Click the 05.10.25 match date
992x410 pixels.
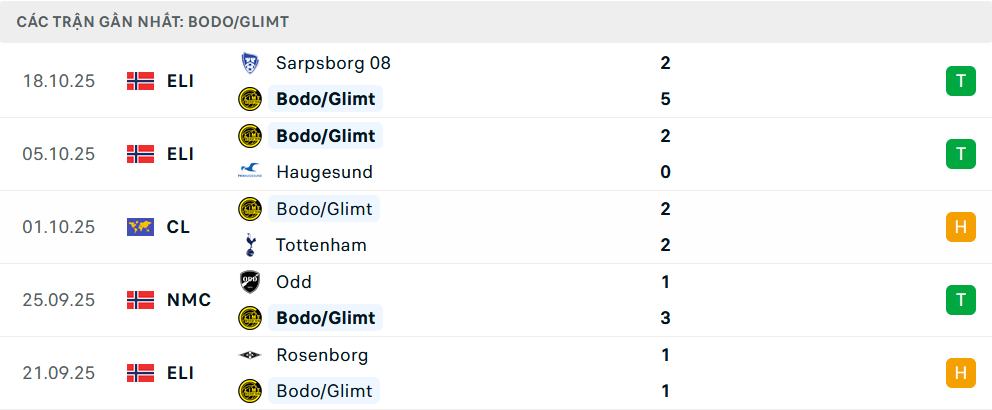click(59, 154)
